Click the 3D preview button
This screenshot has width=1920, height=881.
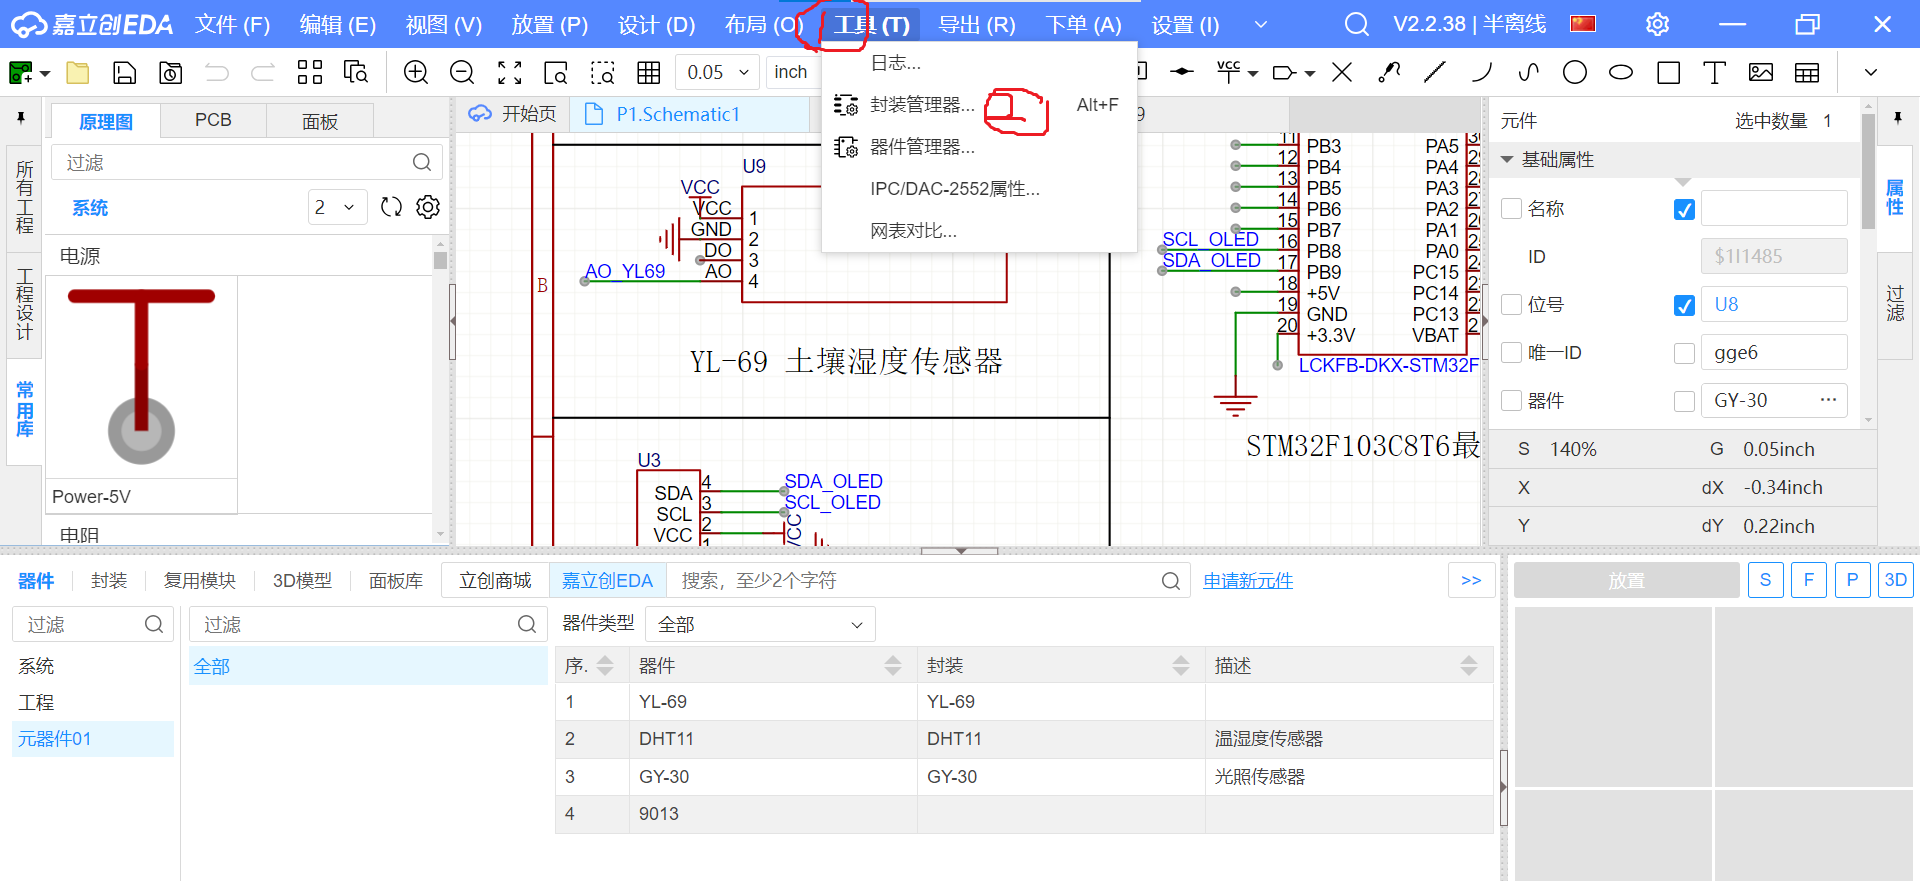click(x=1895, y=580)
